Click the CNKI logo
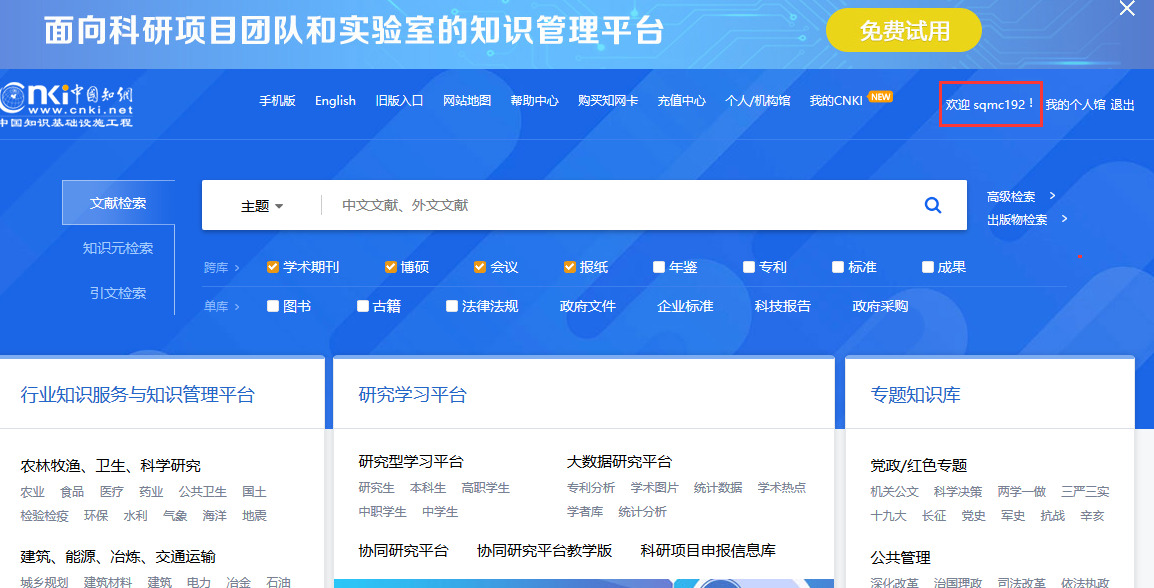Viewport: 1154px width, 588px height. click(66, 104)
